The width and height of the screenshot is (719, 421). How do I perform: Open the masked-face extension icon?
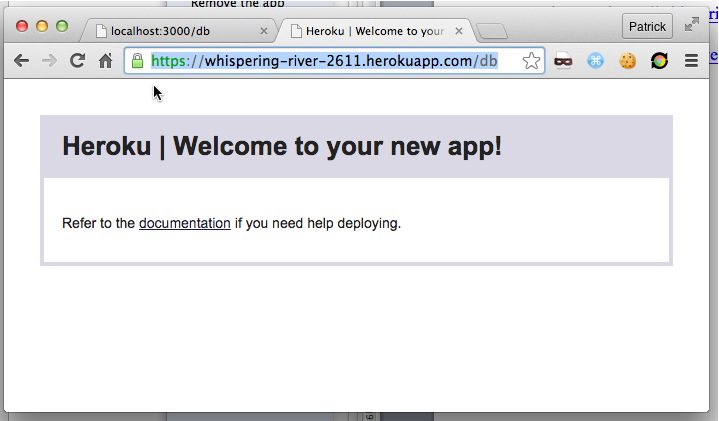coord(563,61)
